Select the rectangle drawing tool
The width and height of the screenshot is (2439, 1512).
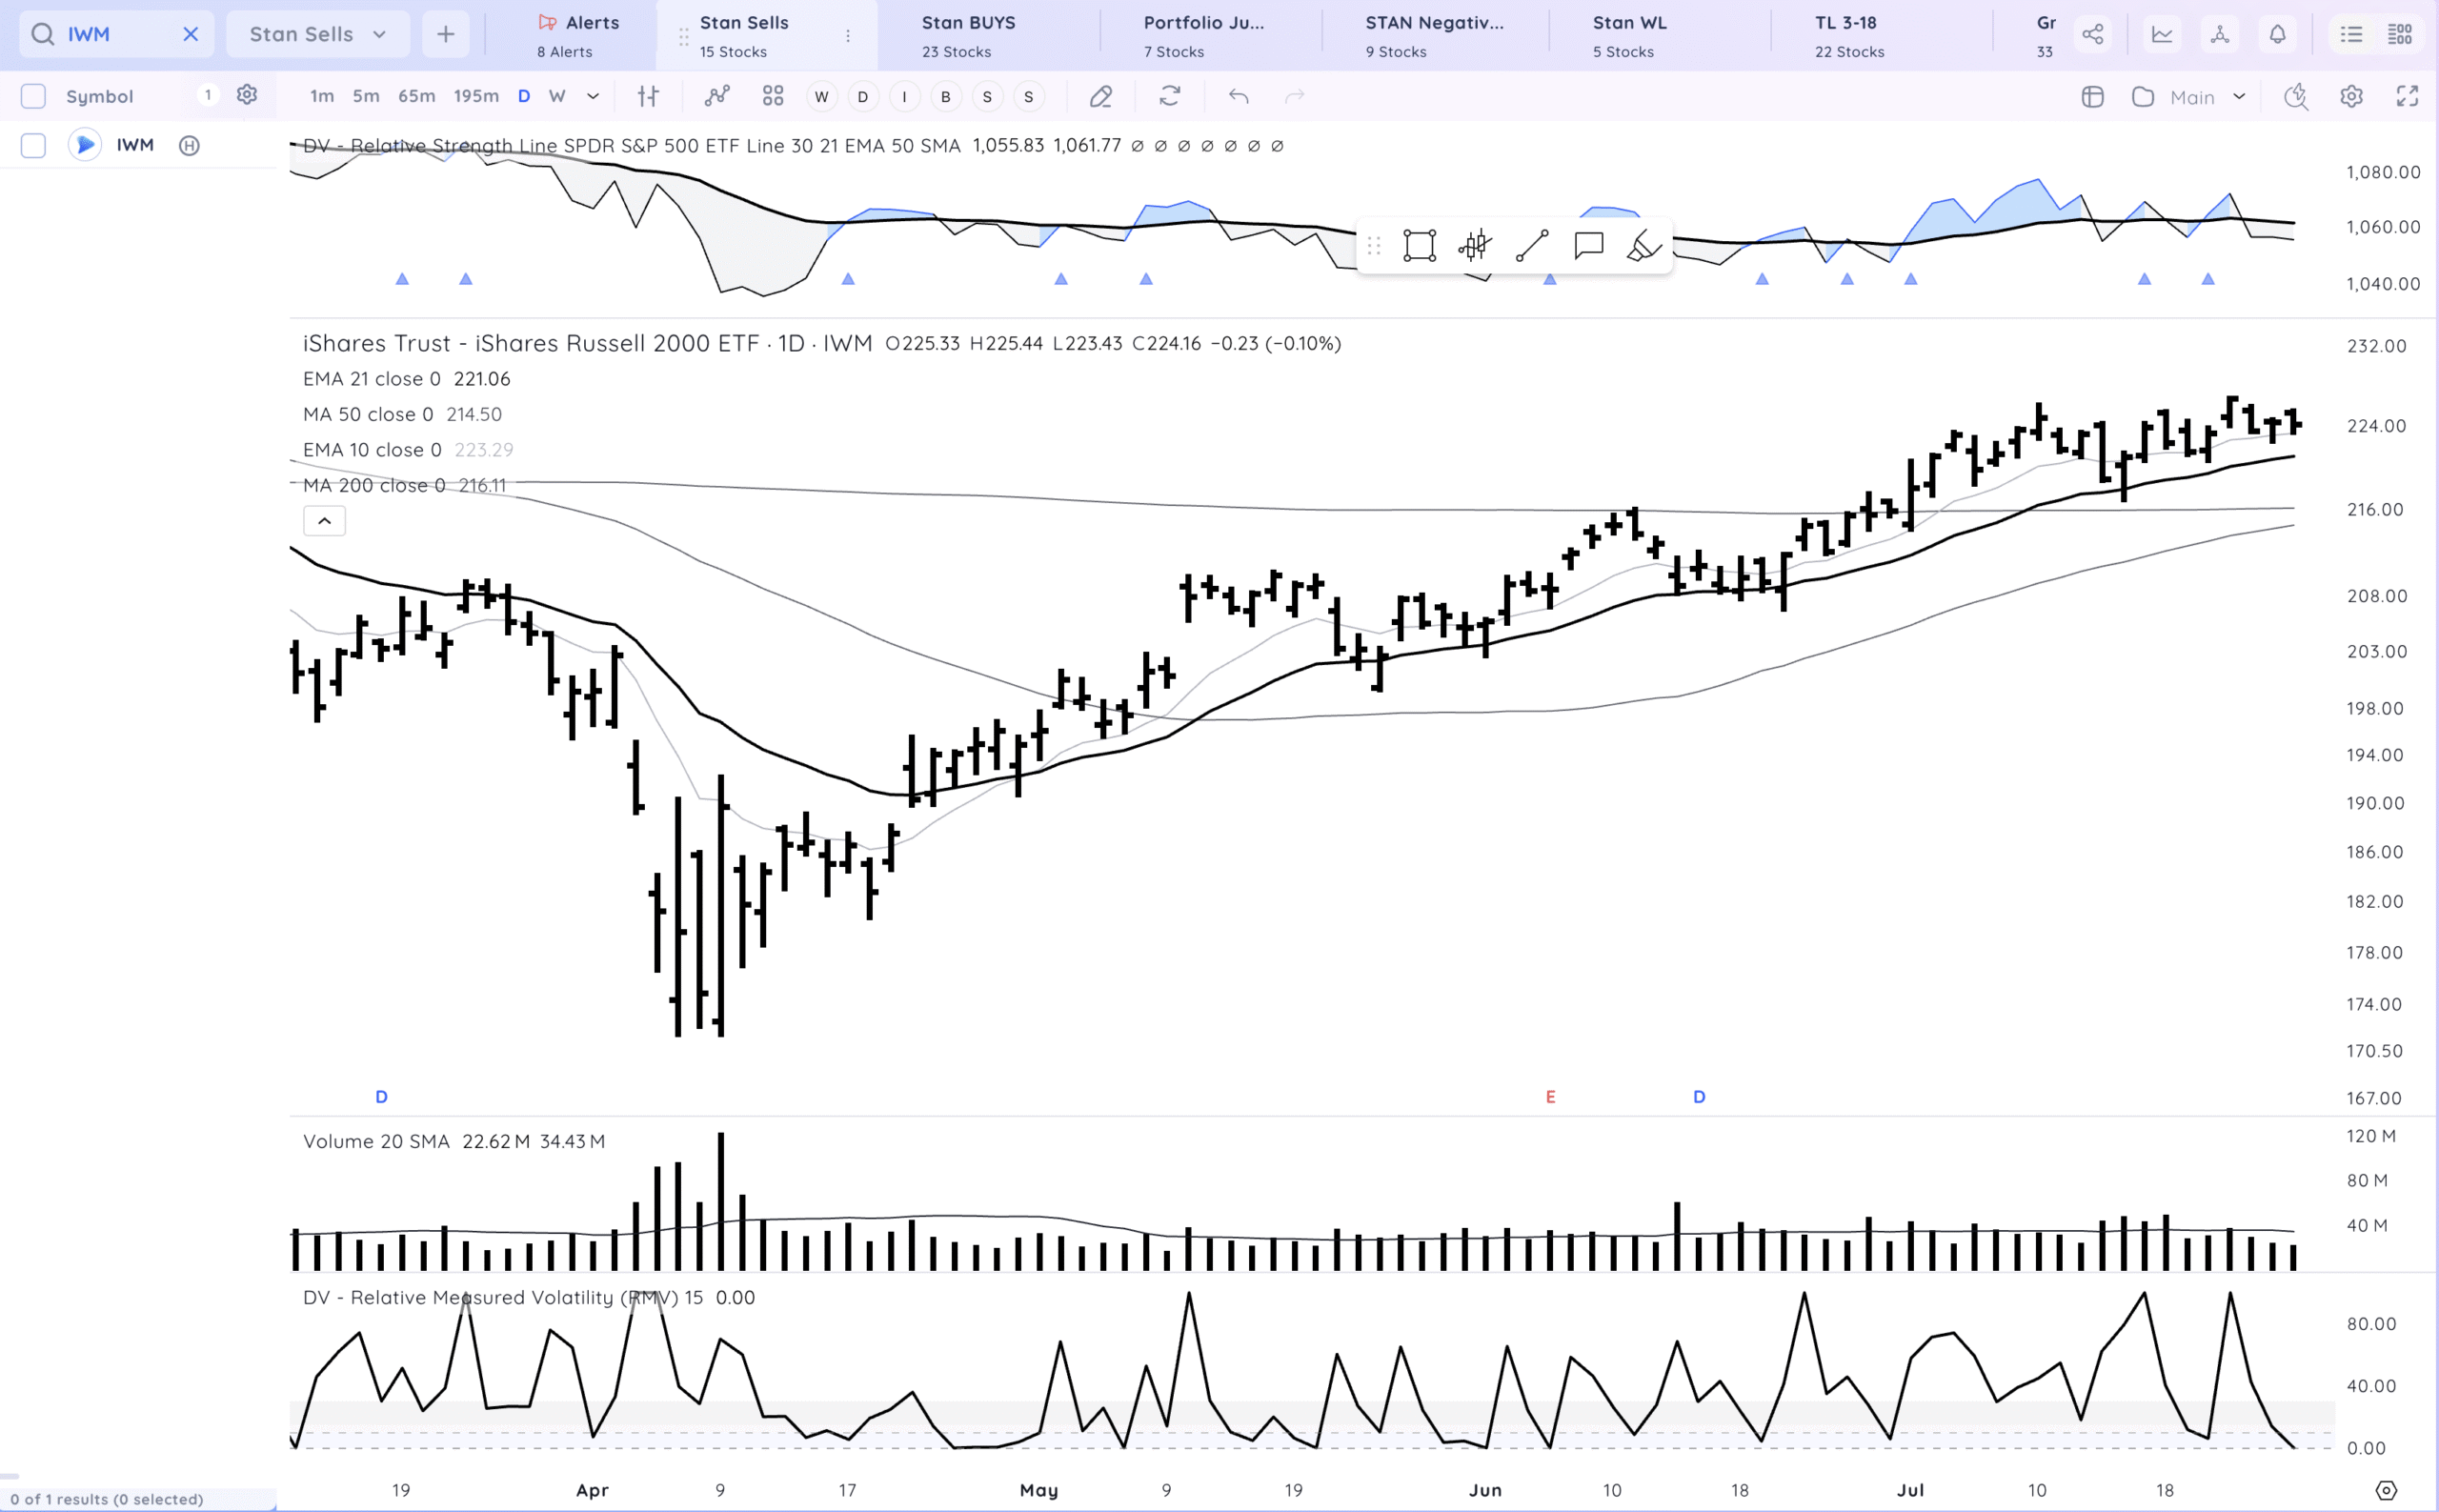(x=1419, y=245)
